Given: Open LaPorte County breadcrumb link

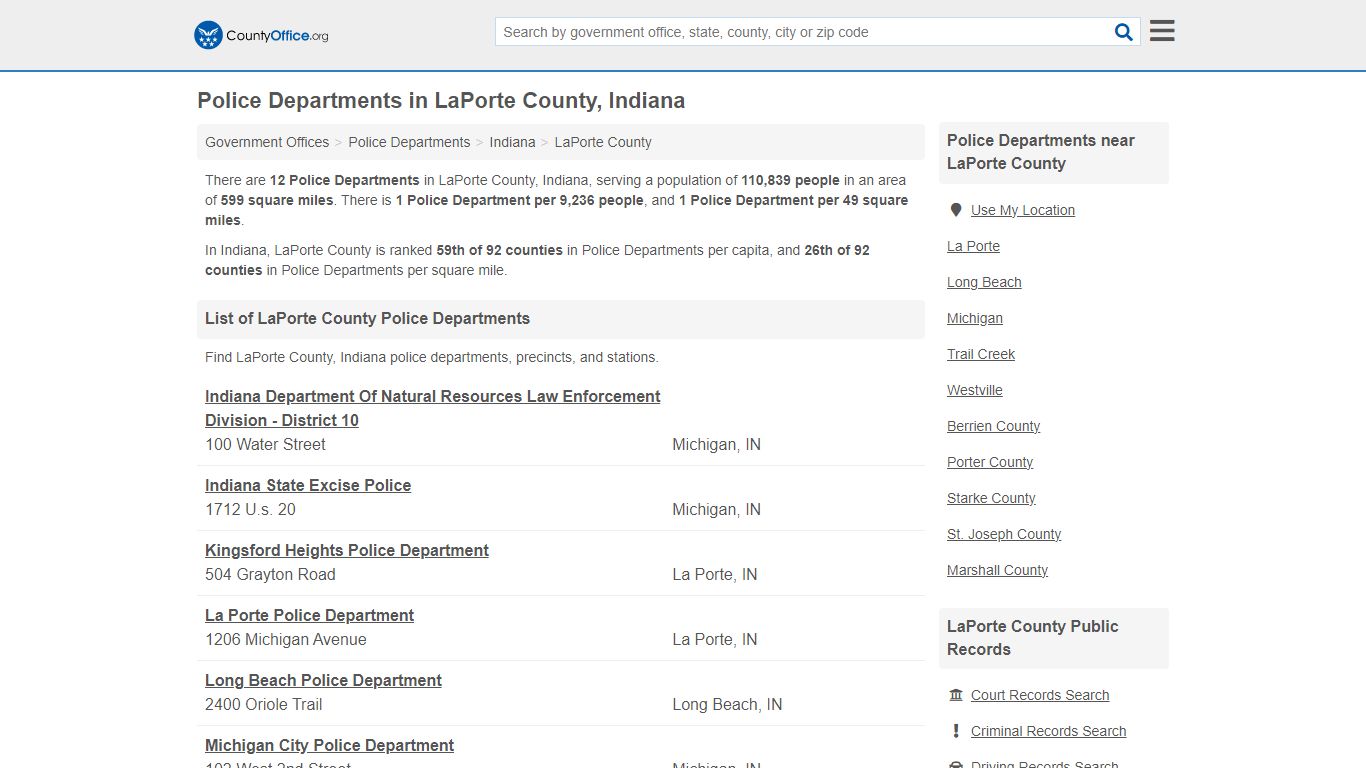Looking at the screenshot, I should (x=603, y=142).
